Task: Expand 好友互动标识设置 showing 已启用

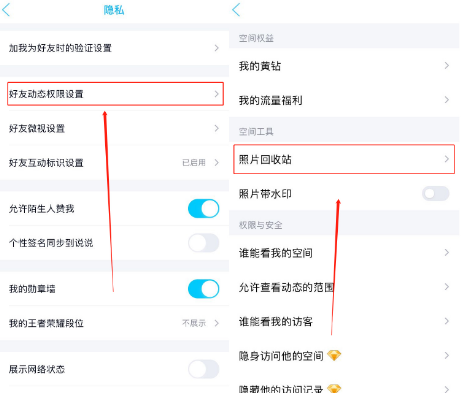Action: click(x=114, y=163)
